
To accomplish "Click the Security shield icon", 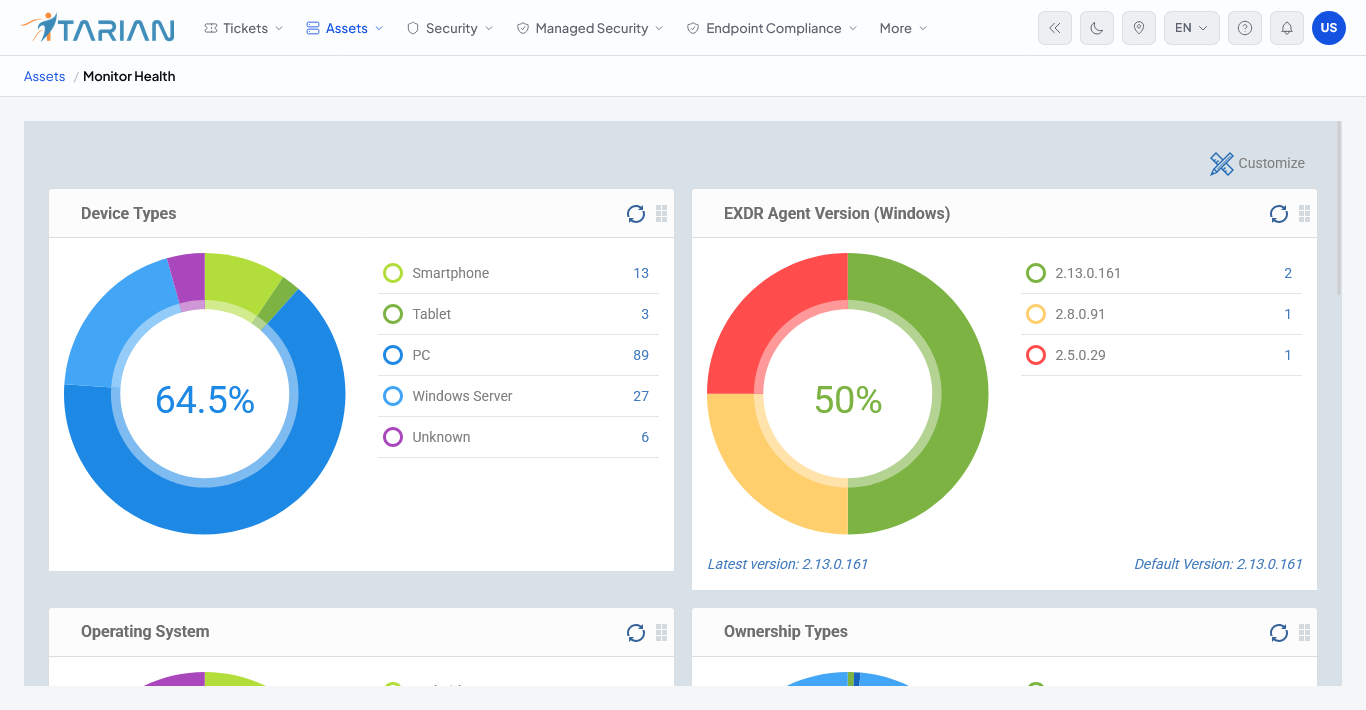I will point(413,28).
